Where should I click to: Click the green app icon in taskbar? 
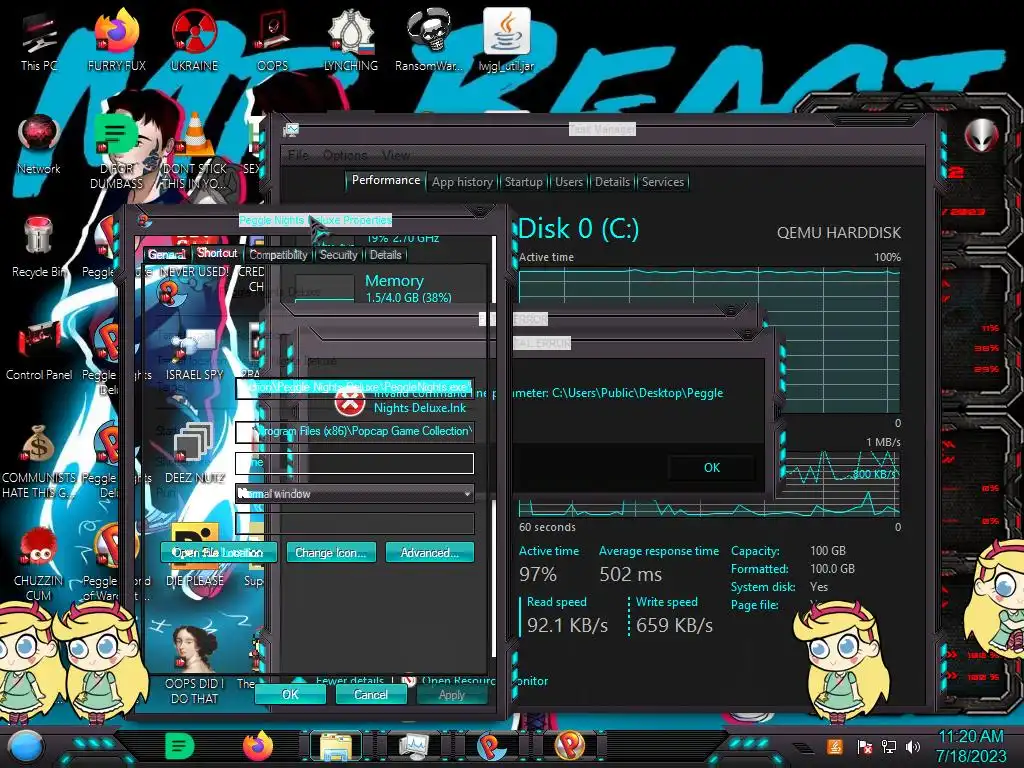tap(180, 746)
